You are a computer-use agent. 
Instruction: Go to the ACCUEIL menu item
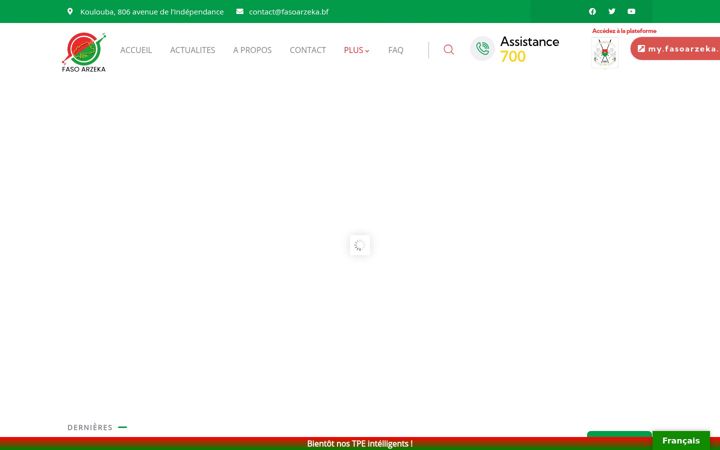click(x=136, y=50)
